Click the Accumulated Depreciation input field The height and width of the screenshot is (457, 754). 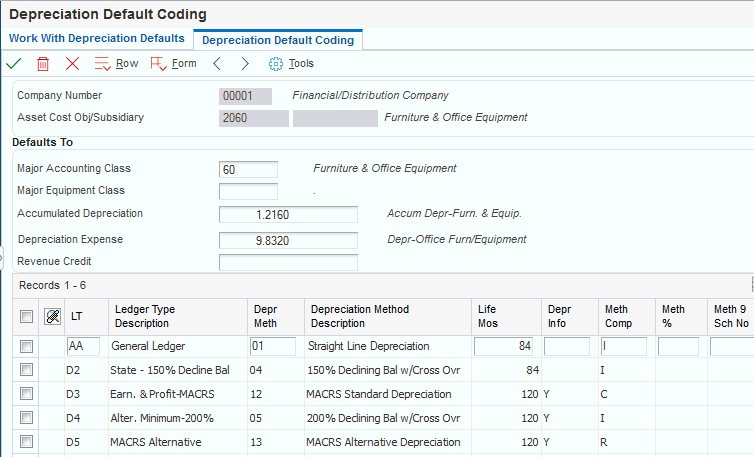click(x=288, y=214)
